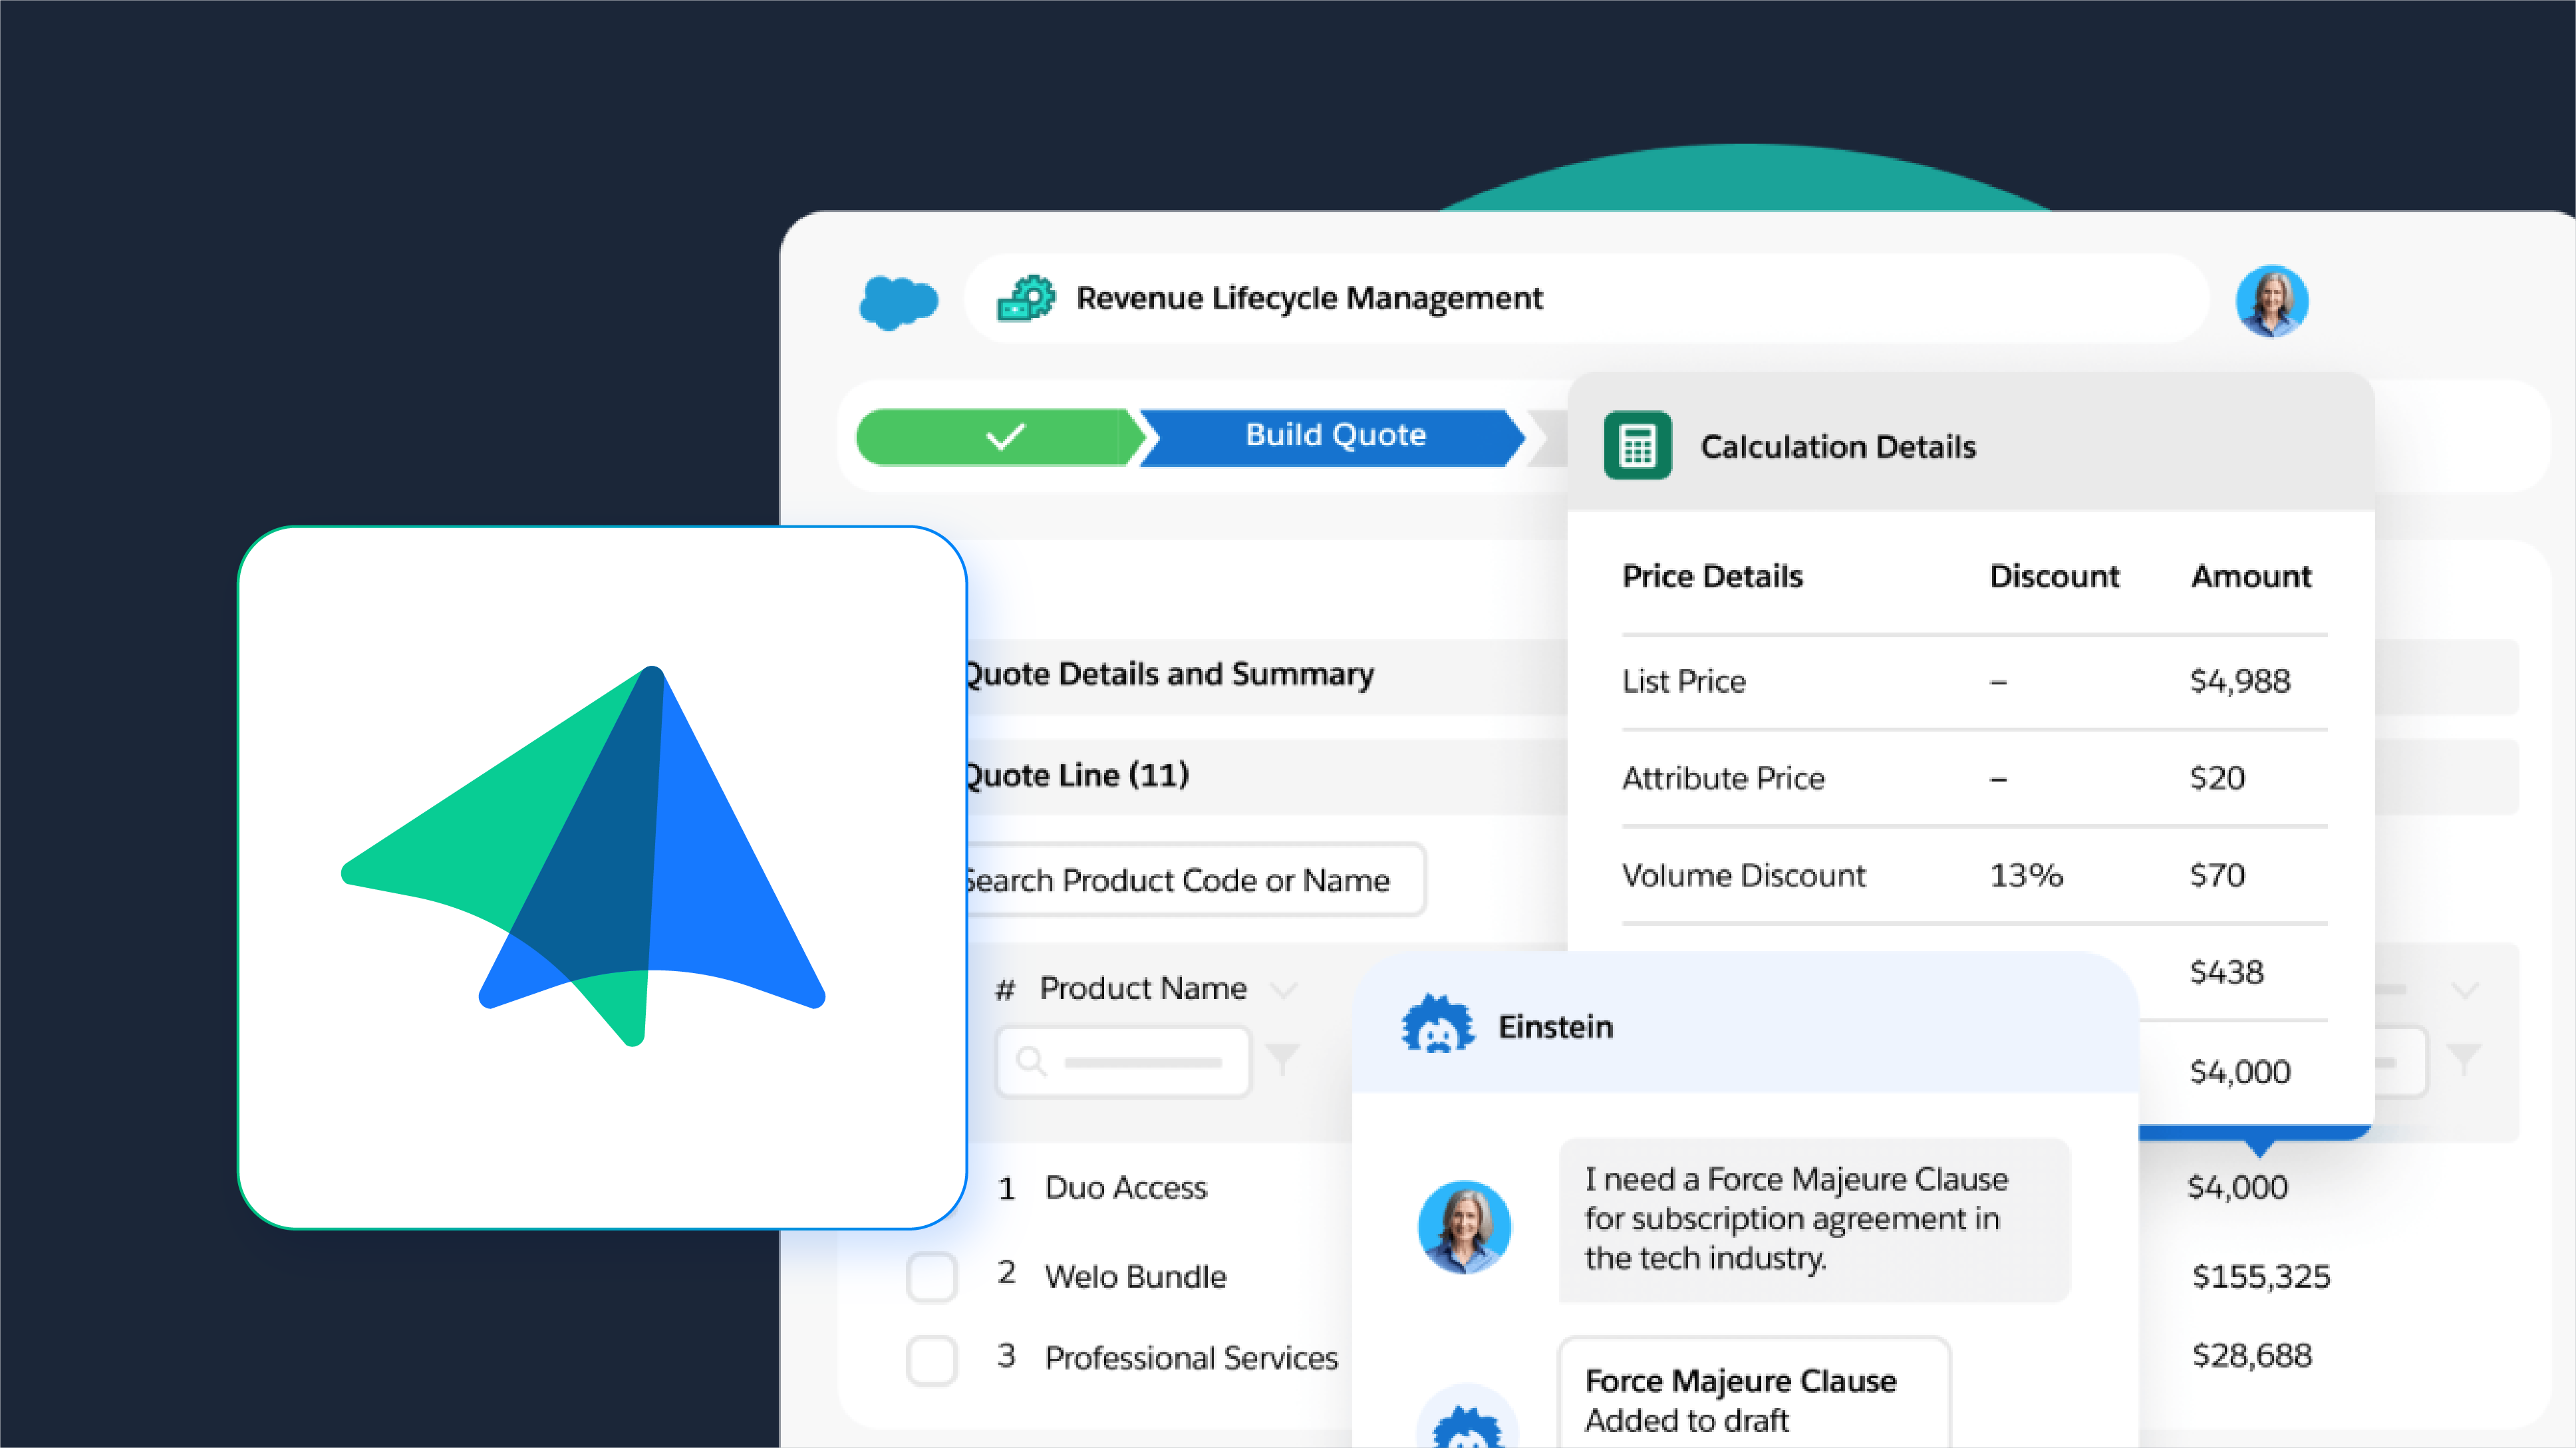Click the List Price row label
Image resolution: width=2576 pixels, height=1448 pixels.
point(1684,681)
